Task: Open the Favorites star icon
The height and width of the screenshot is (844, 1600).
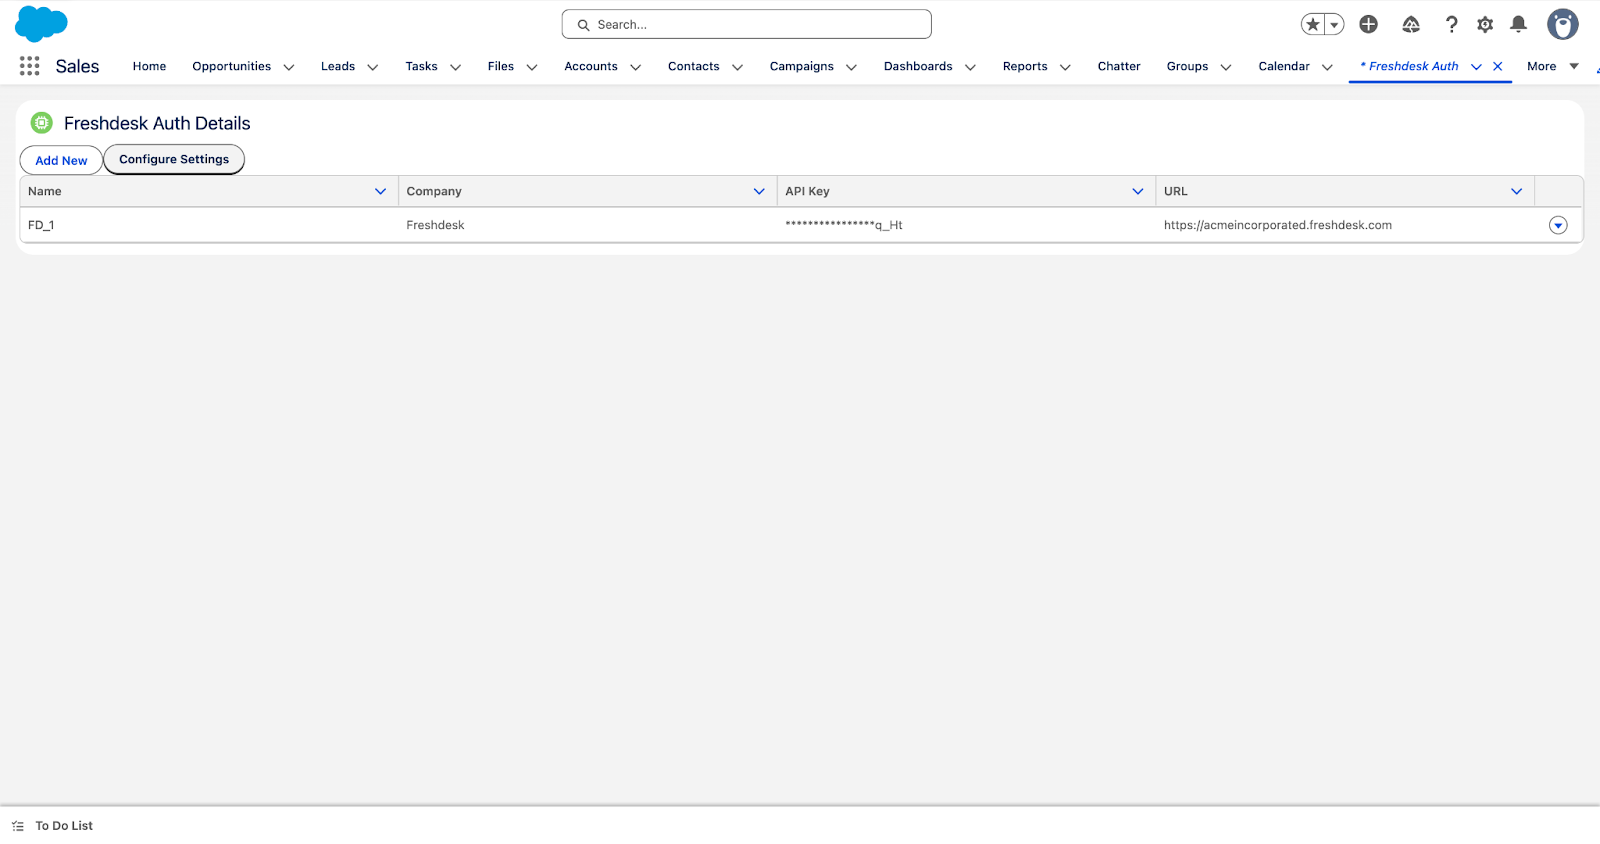Action: 1313,24
